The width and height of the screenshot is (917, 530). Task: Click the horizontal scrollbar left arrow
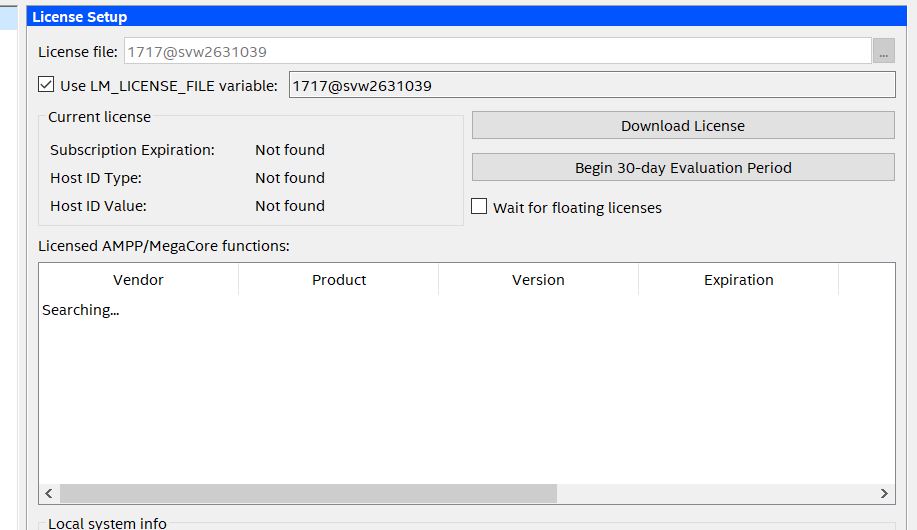[49, 494]
